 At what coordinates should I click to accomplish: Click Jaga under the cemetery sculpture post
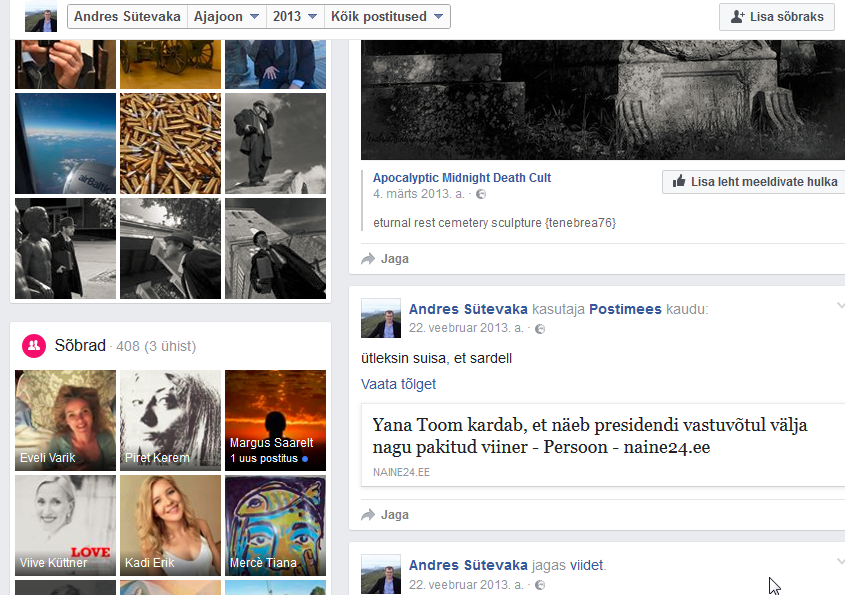tap(394, 259)
